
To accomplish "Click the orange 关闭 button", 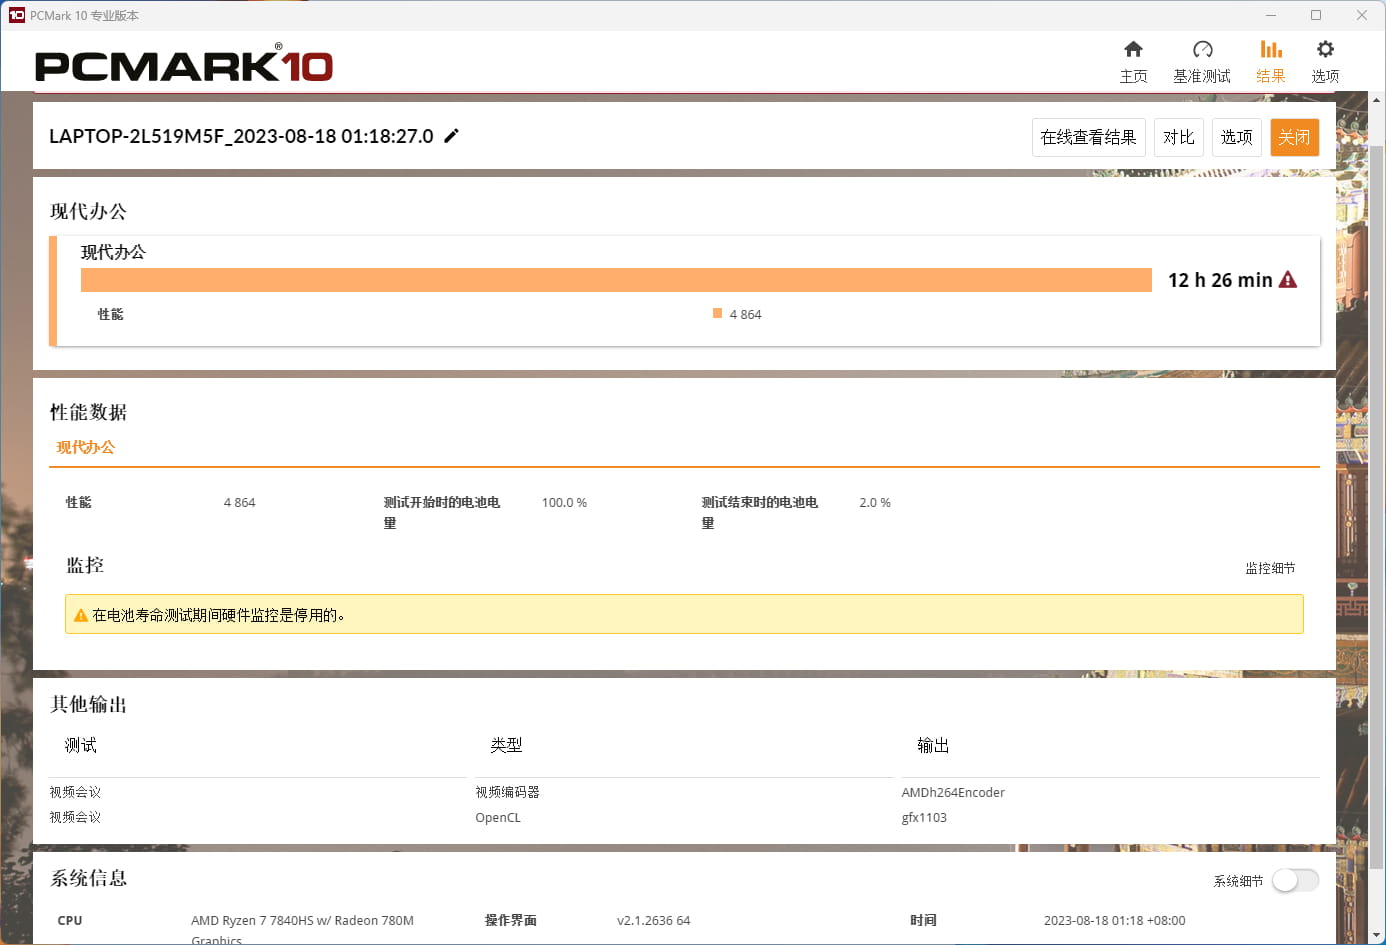I will click(x=1294, y=137).
